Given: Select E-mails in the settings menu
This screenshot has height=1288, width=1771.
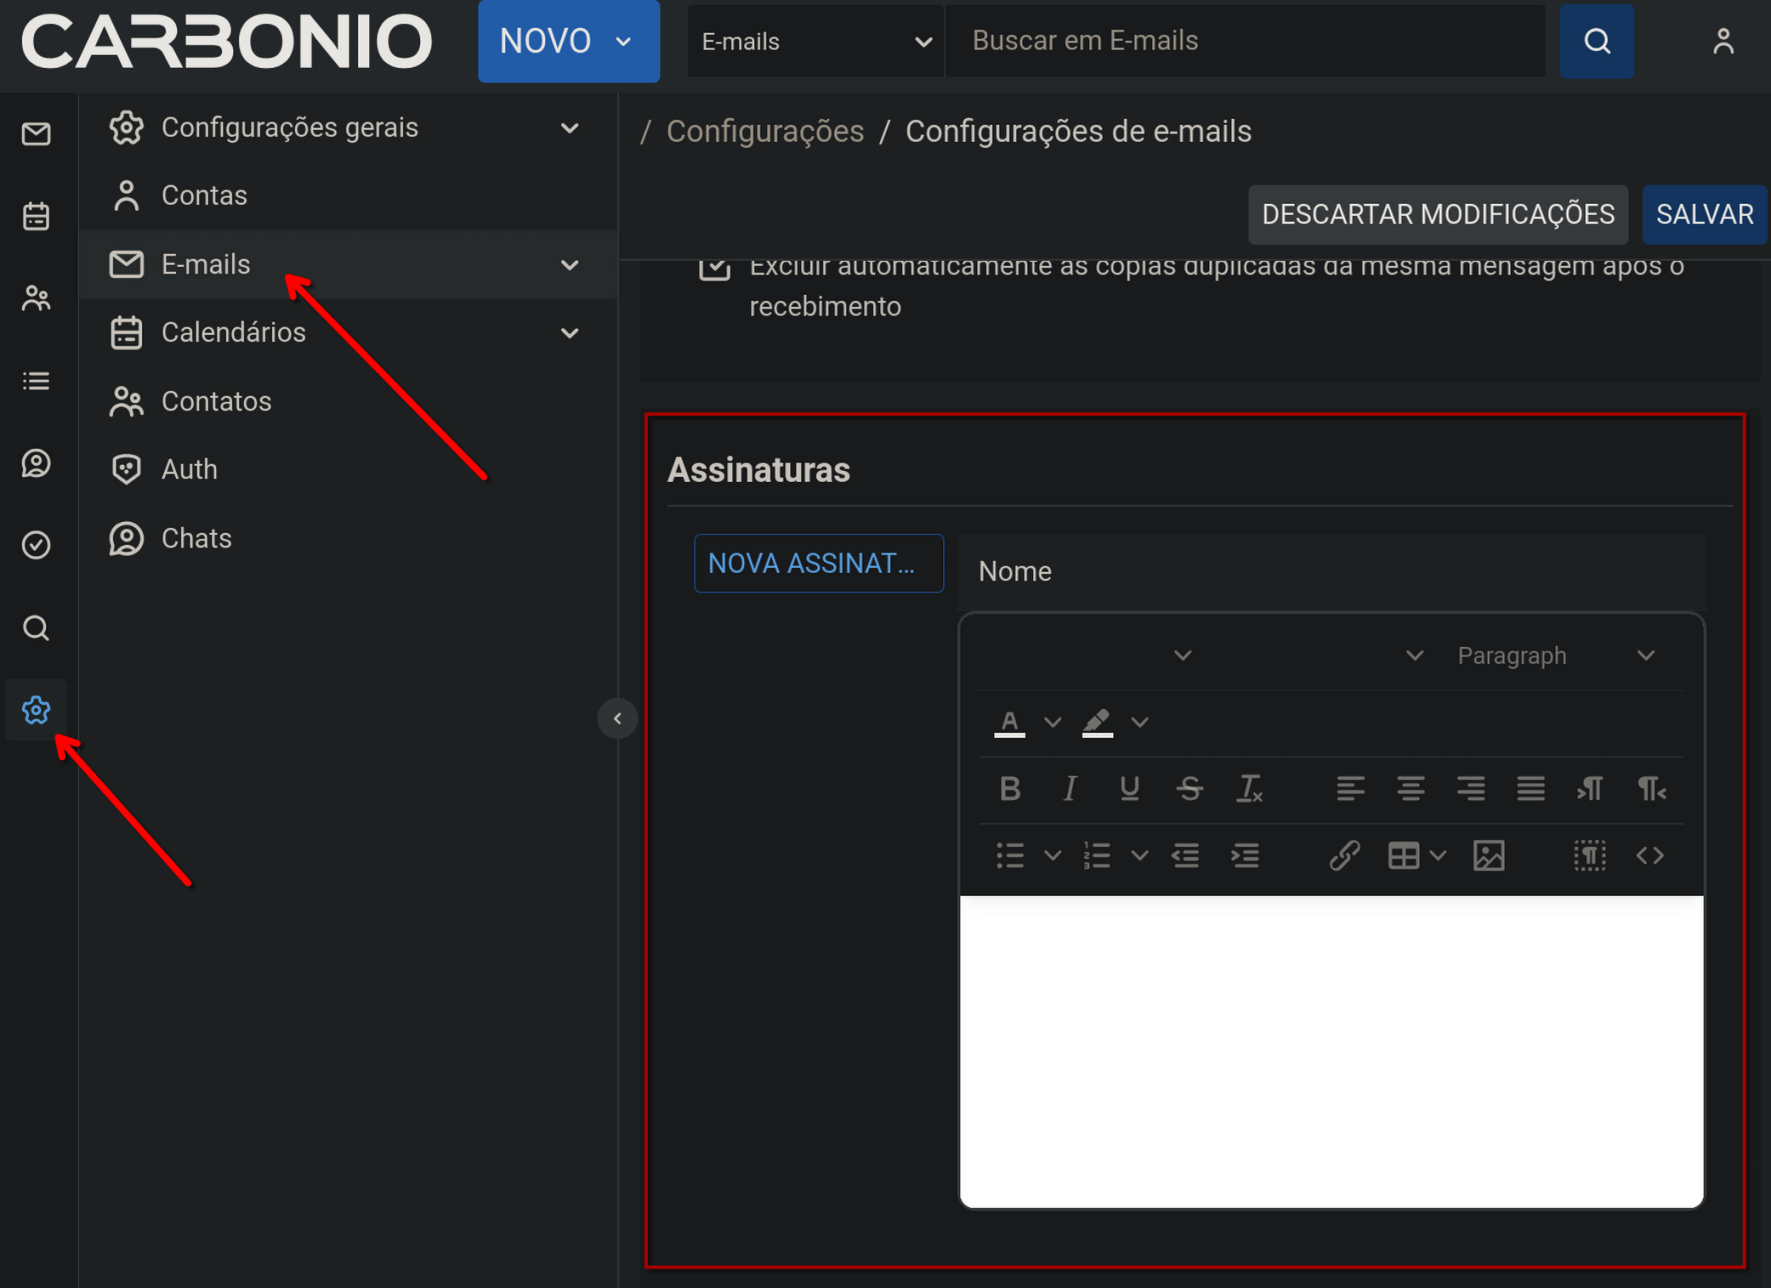Looking at the screenshot, I should tap(348, 265).
